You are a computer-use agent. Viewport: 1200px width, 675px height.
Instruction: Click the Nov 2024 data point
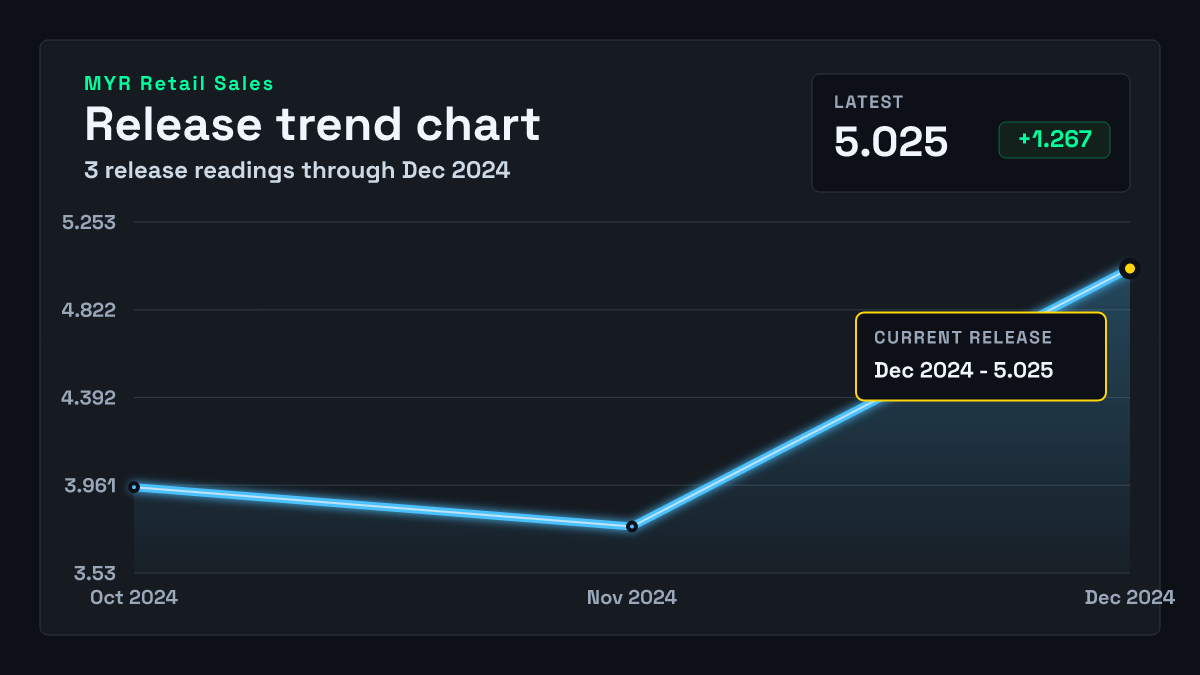[632, 526]
